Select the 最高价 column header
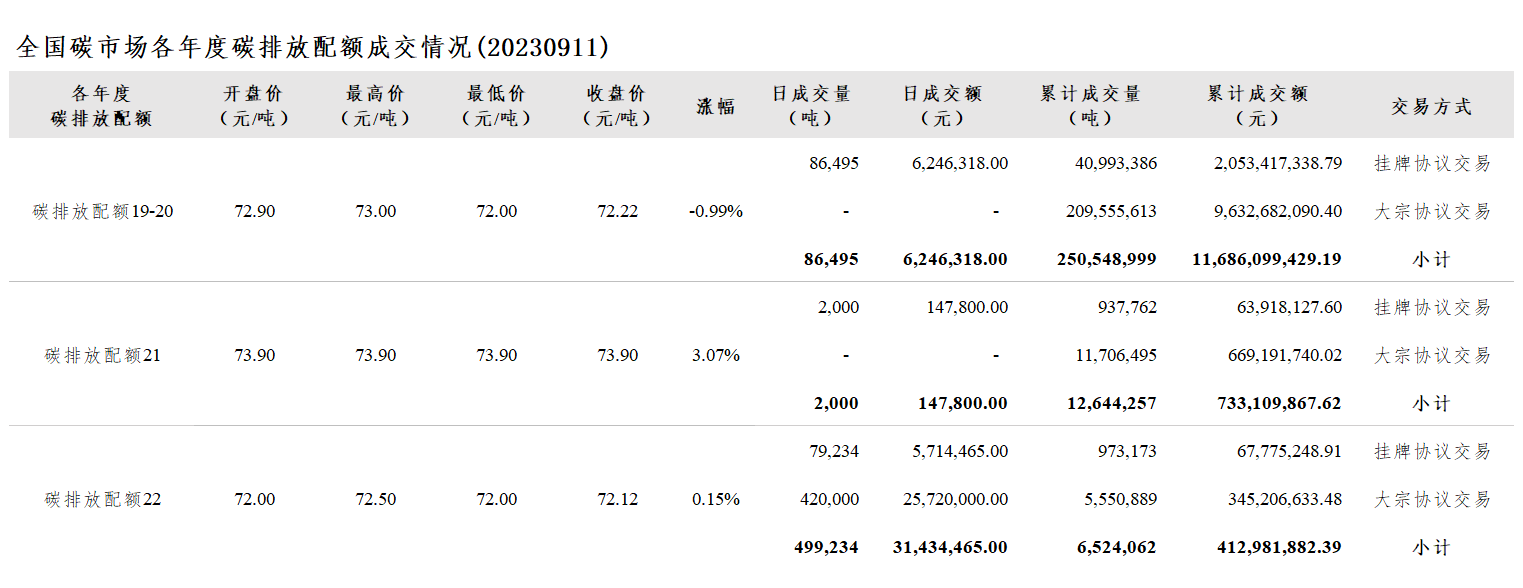This screenshot has height=588, width=1523. pos(375,106)
